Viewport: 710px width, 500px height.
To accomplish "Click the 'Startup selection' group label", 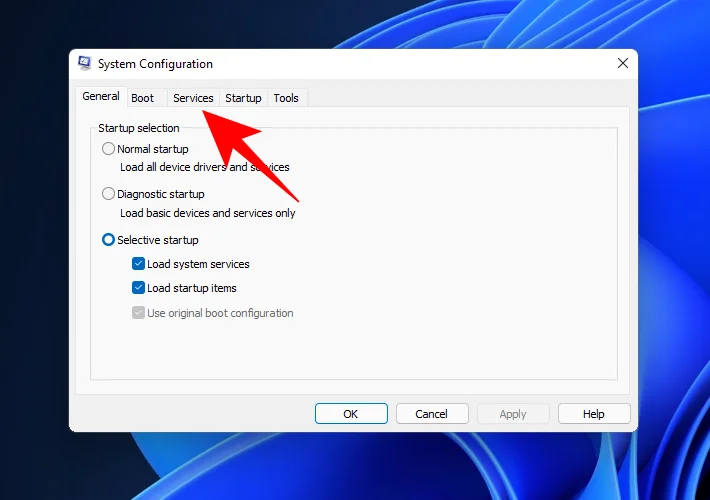I will [139, 128].
